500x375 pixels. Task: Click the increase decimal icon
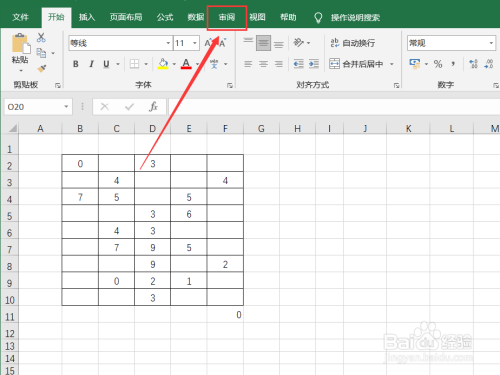coord(473,64)
